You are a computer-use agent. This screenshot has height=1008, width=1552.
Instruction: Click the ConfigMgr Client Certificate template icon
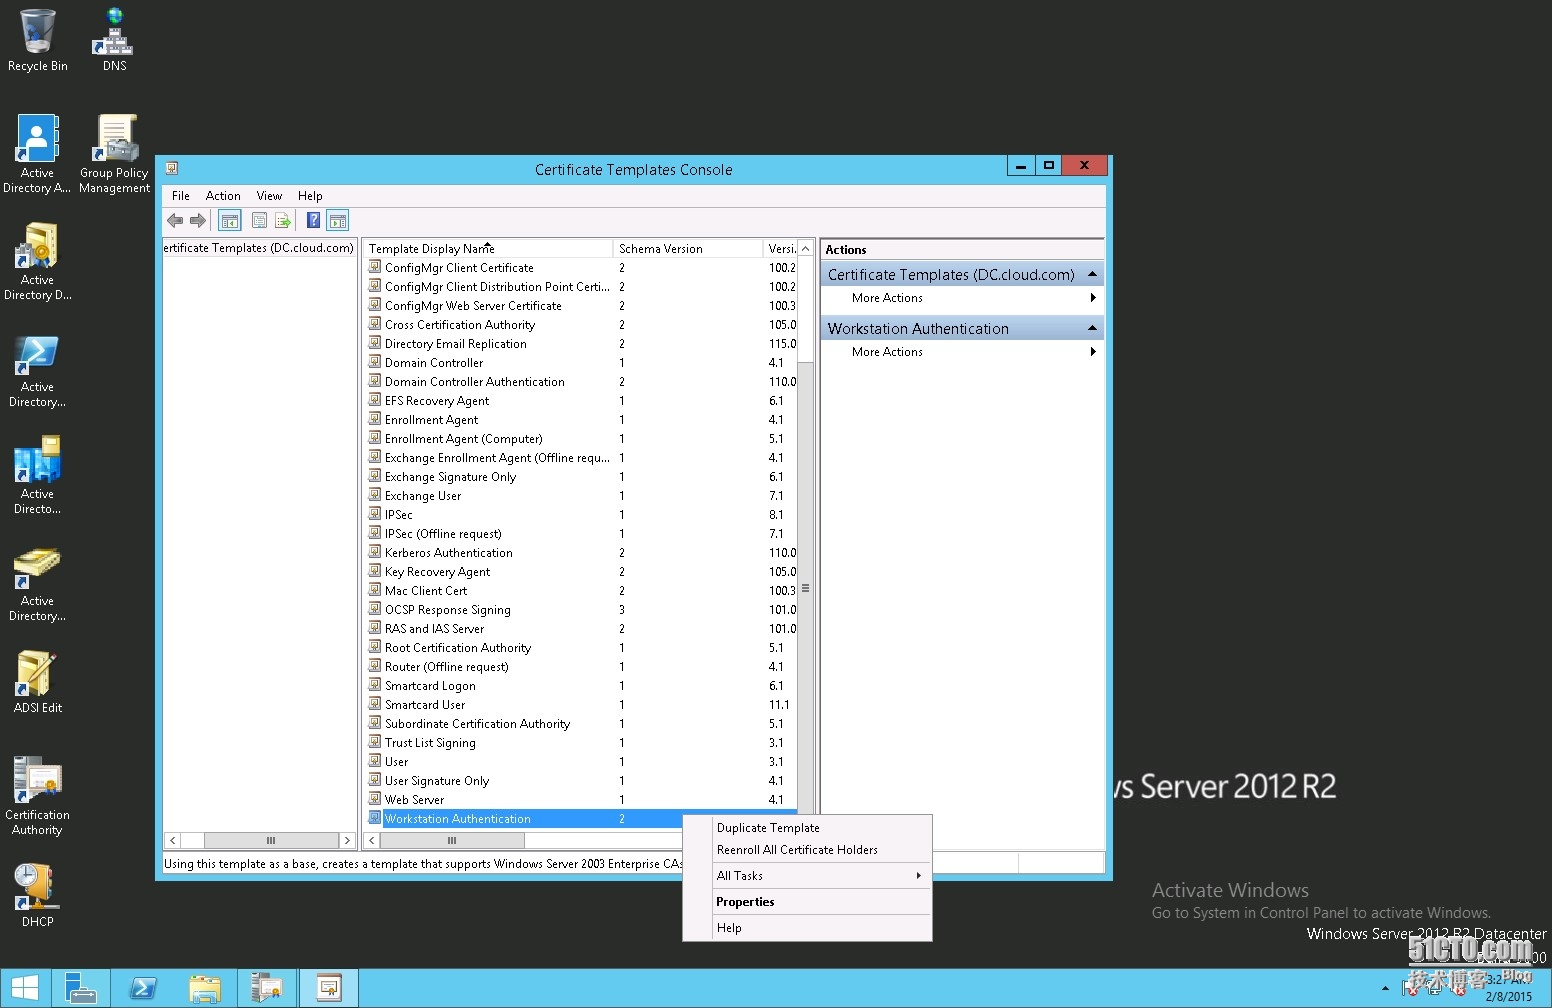click(375, 267)
